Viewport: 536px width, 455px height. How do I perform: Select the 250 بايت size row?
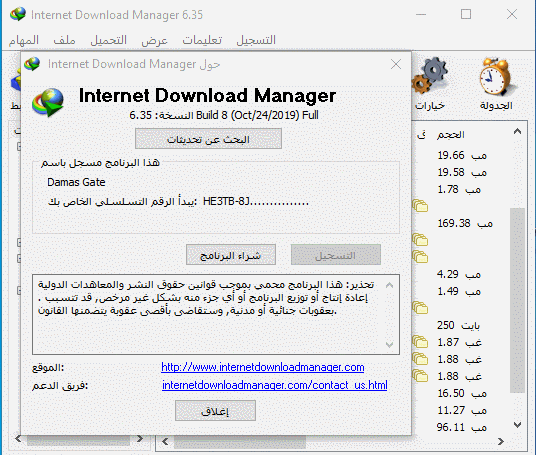click(458, 325)
